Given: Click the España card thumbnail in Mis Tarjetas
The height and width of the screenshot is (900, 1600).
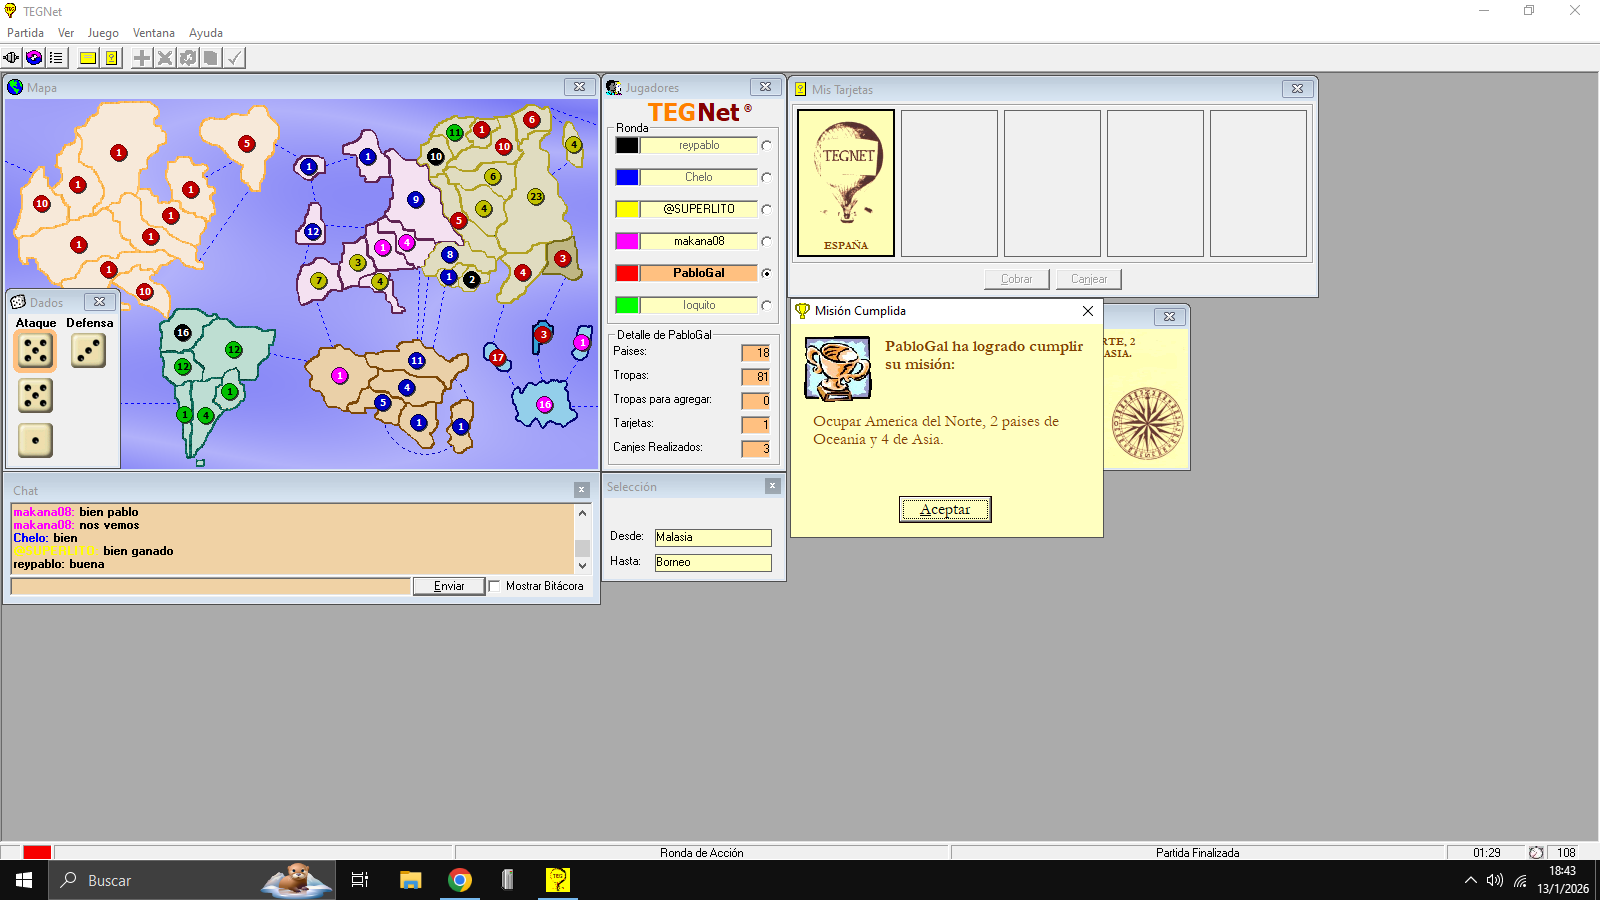Looking at the screenshot, I should click(x=846, y=183).
